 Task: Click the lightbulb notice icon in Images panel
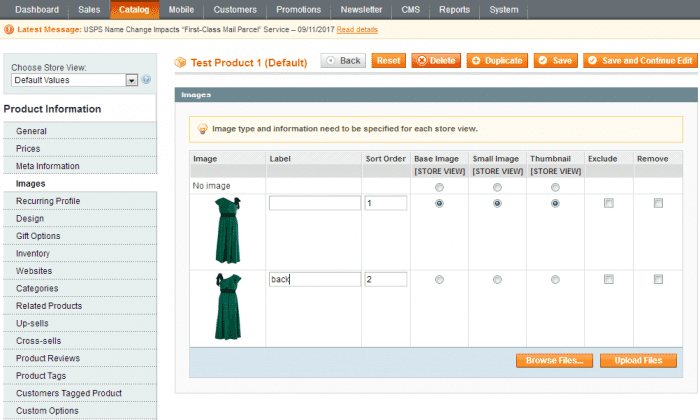202,129
